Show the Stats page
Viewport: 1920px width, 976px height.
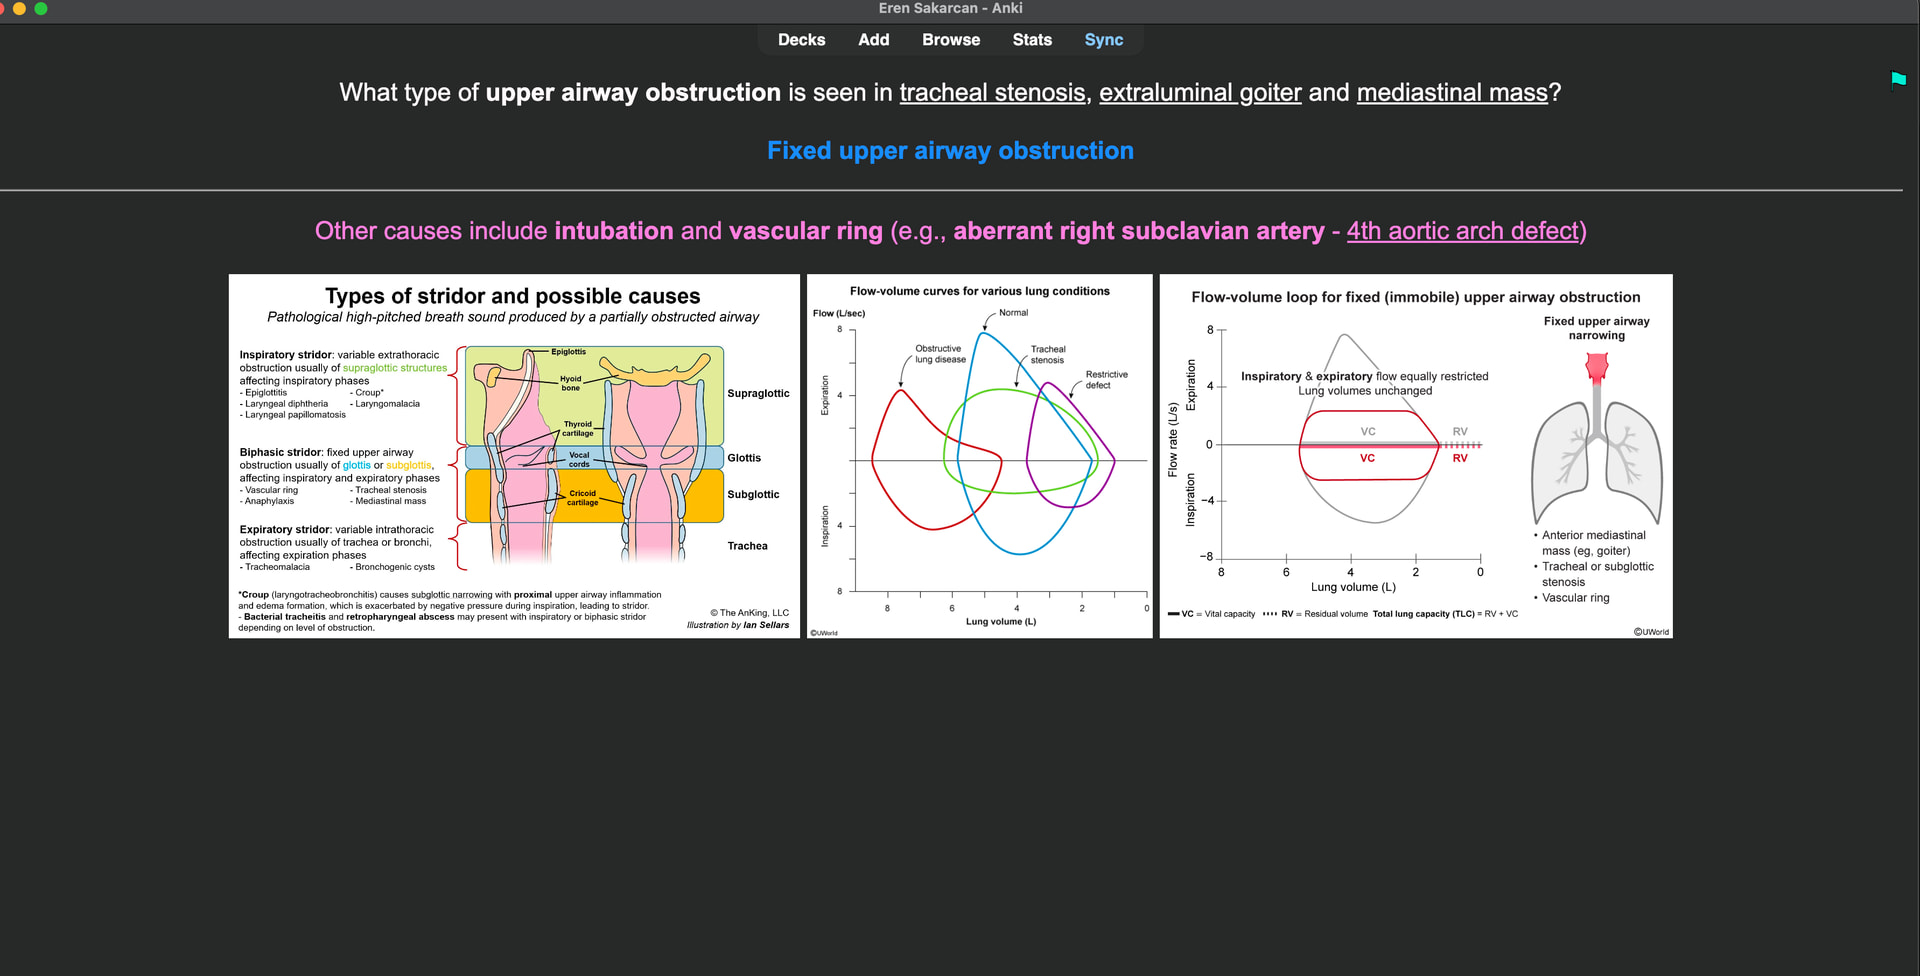click(x=1031, y=40)
